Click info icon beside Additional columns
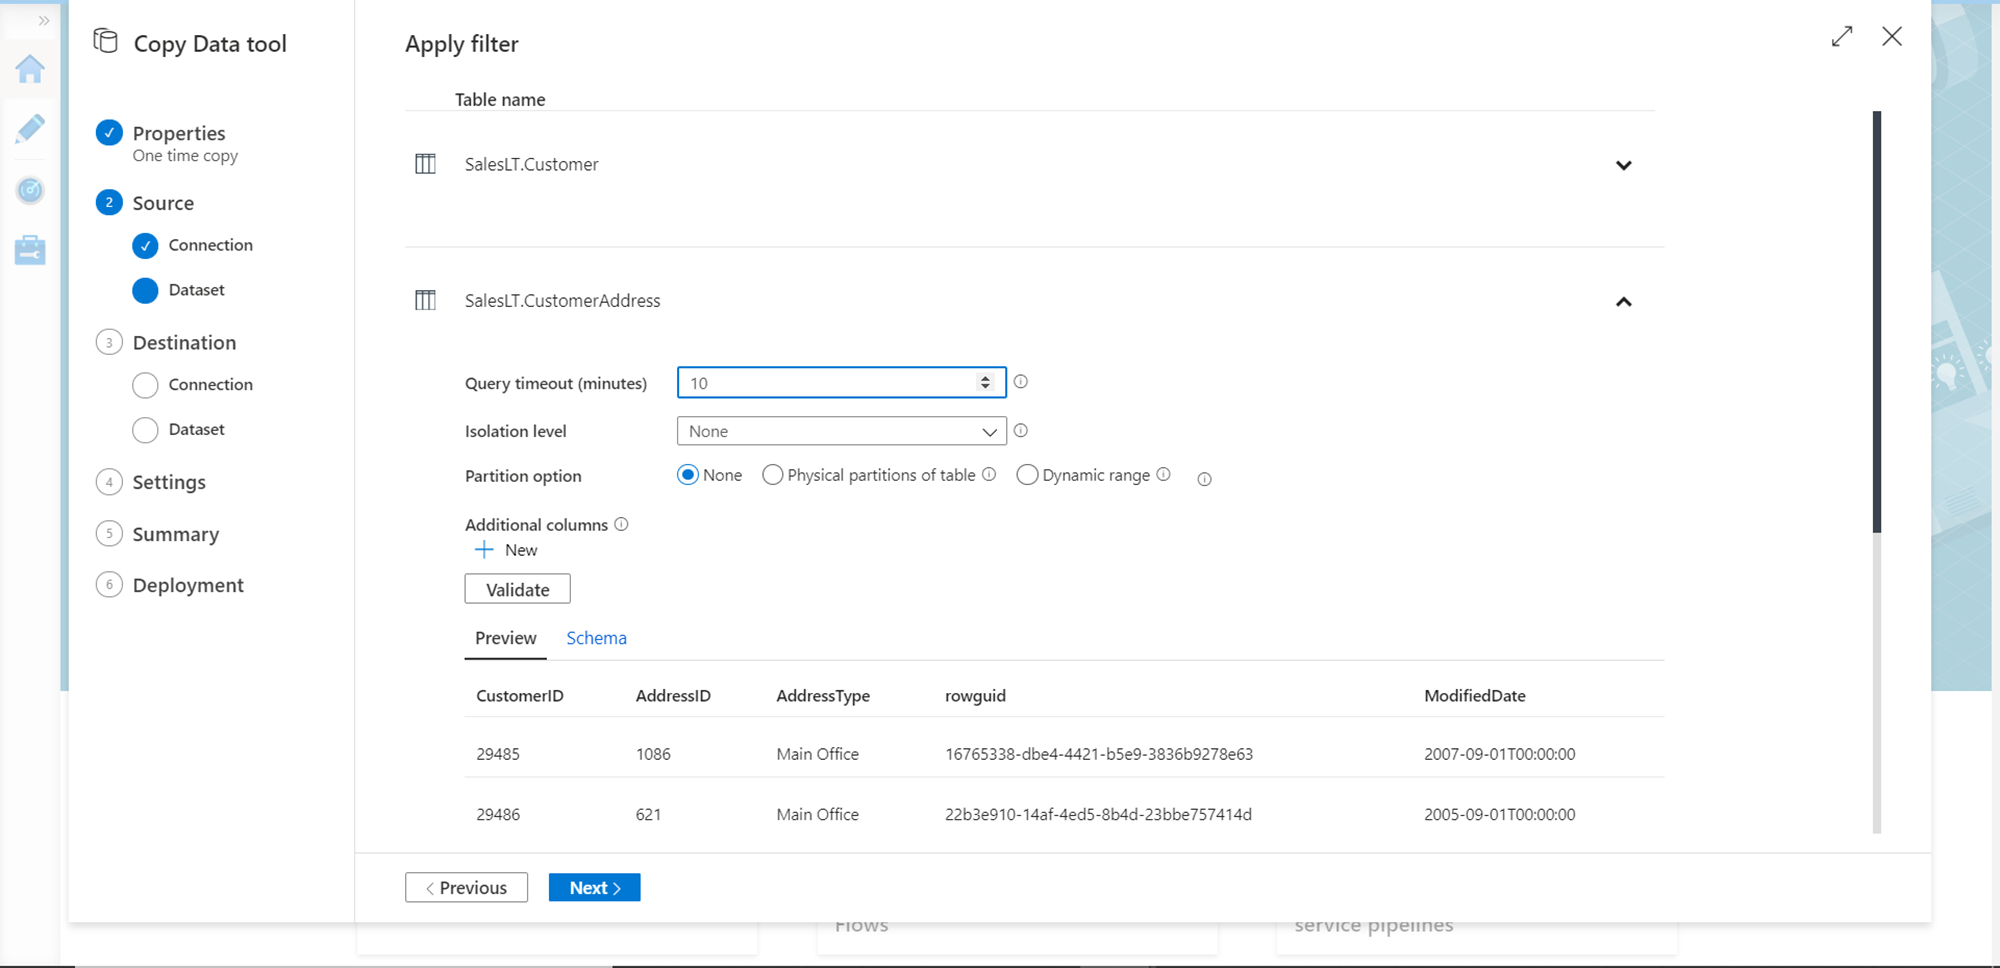 [621, 524]
